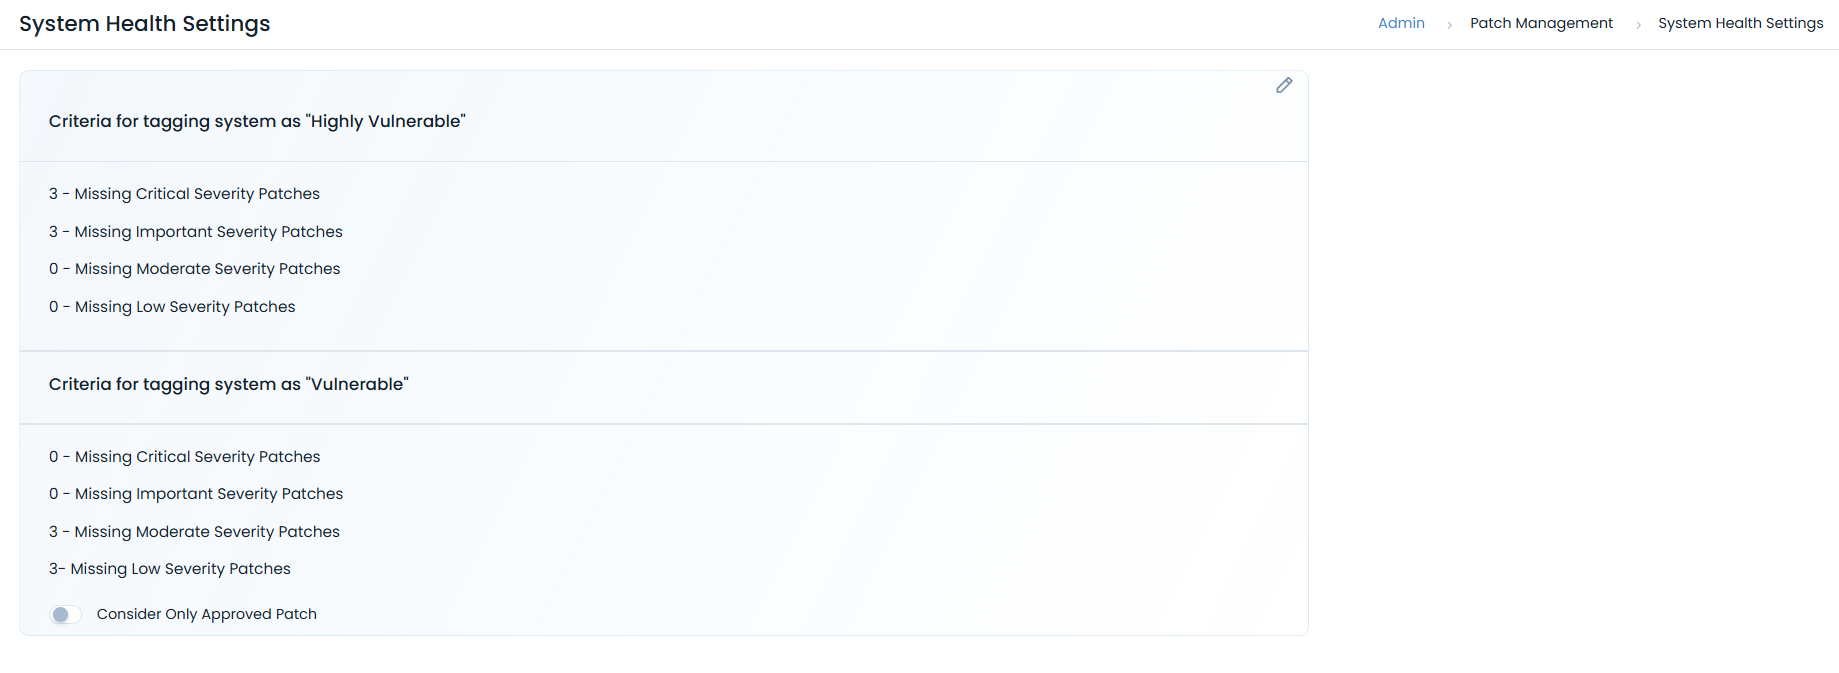Navigate to Patch Management via breadcrumb
The height and width of the screenshot is (673, 1839).
[x=1541, y=22]
